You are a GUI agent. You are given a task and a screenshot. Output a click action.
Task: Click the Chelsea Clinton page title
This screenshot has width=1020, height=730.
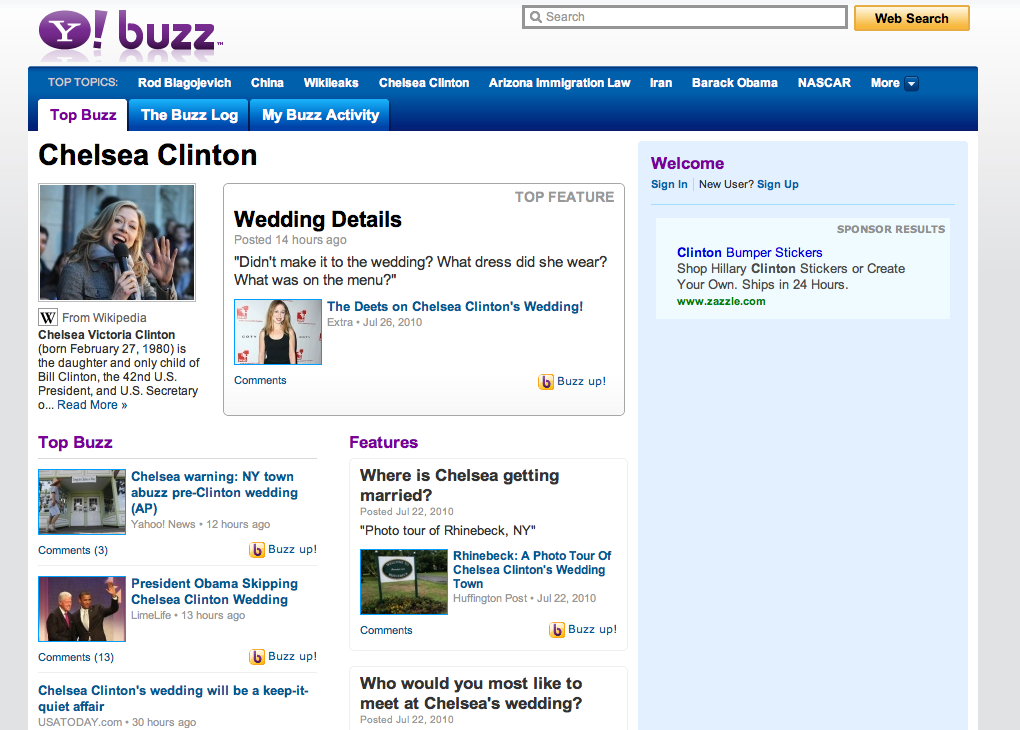pyautogui.click(x=148, y=155)
